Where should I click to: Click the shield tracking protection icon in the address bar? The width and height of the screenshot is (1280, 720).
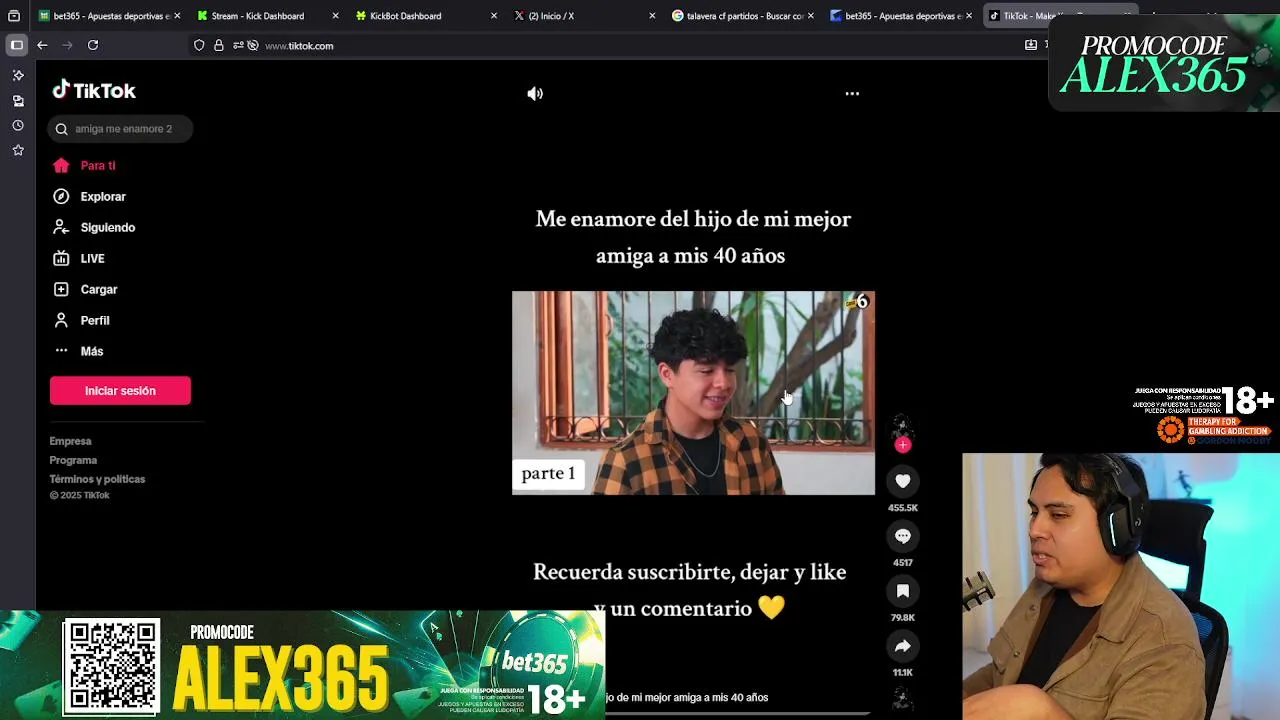pos(199,45)
